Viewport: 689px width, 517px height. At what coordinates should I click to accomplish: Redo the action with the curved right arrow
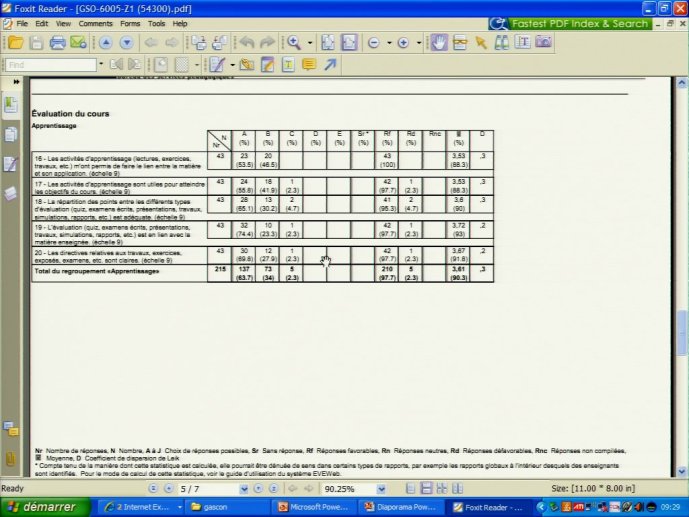pyautogui.click(x=267, y=43)
